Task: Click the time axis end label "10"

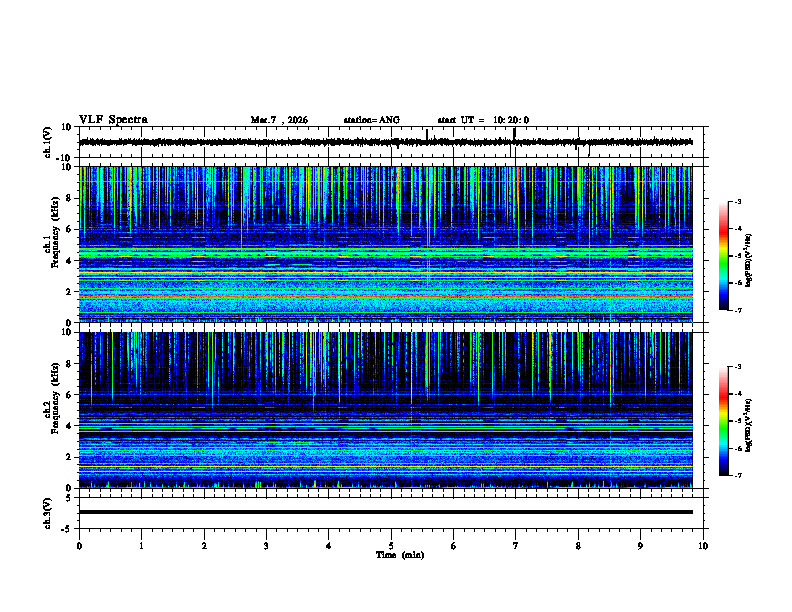Action: click(703, 546)
